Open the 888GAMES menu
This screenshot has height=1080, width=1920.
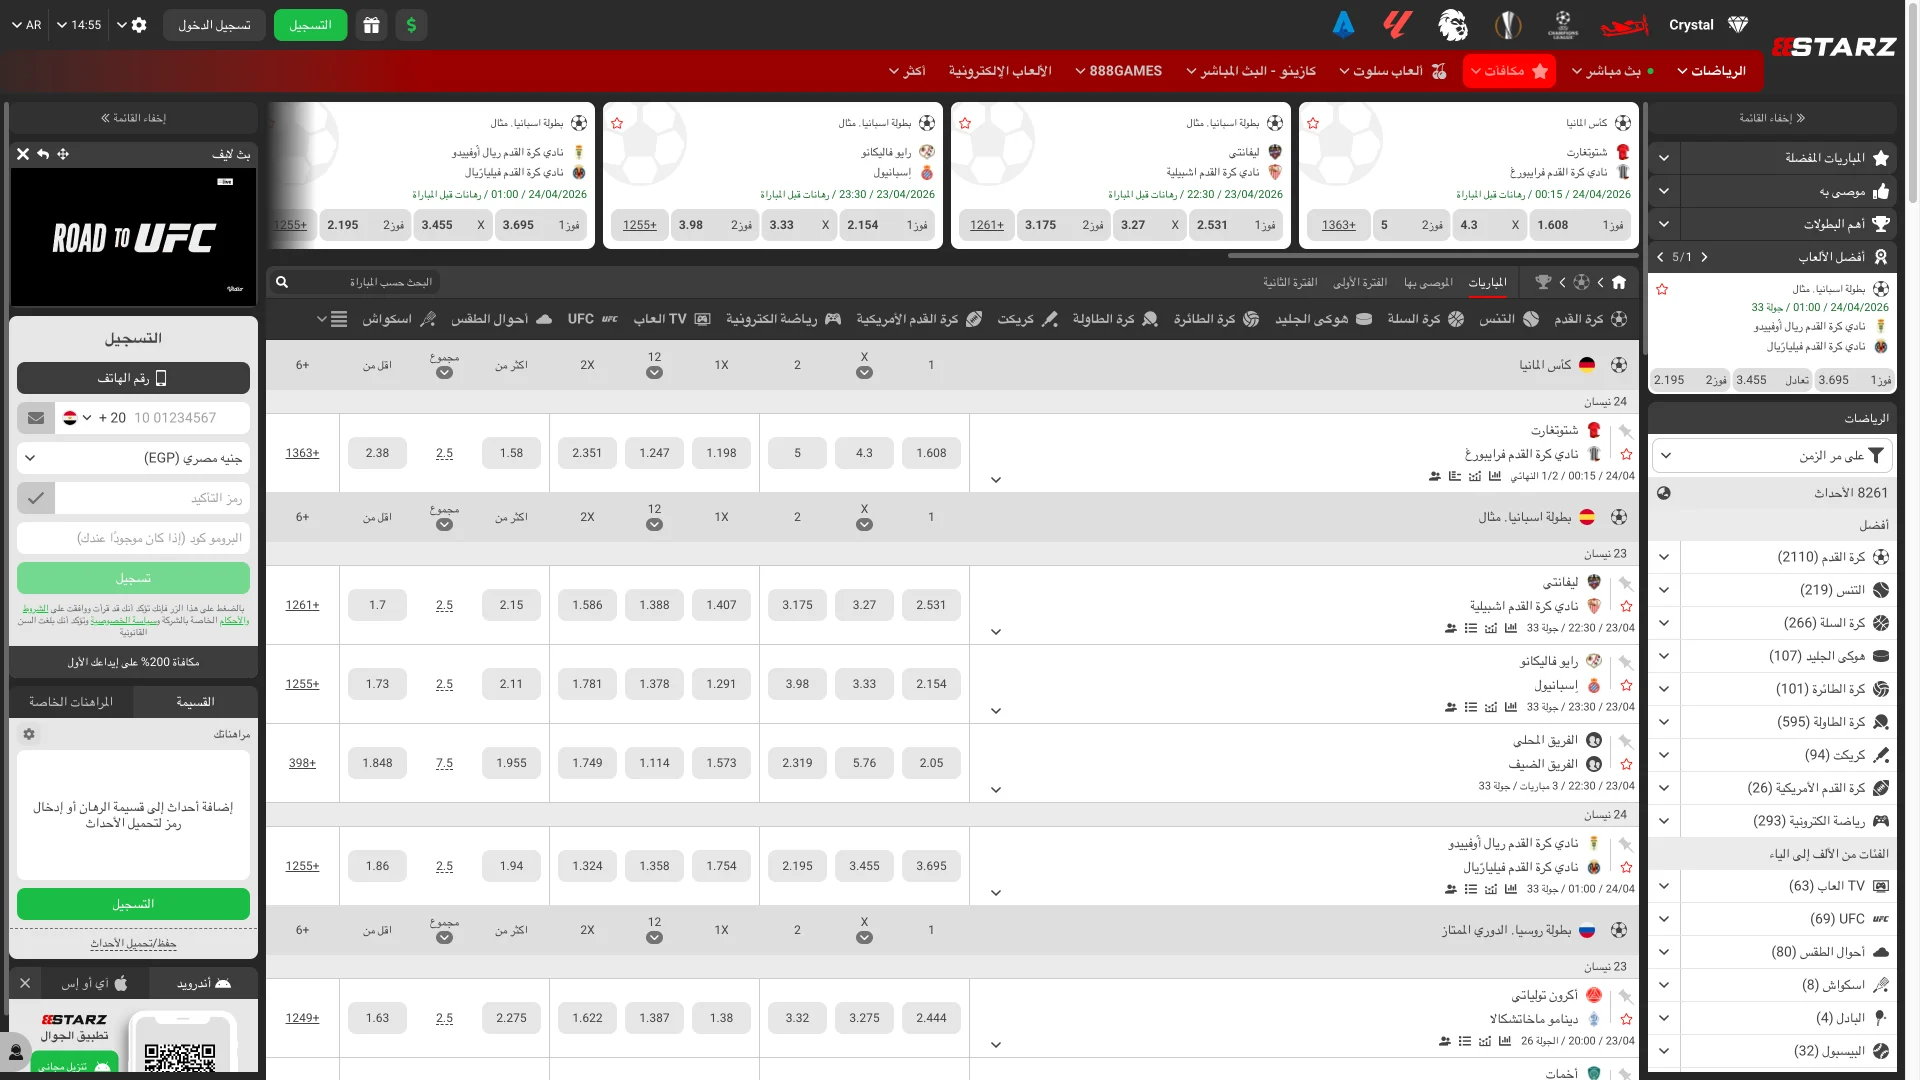tap(1118, 71)
